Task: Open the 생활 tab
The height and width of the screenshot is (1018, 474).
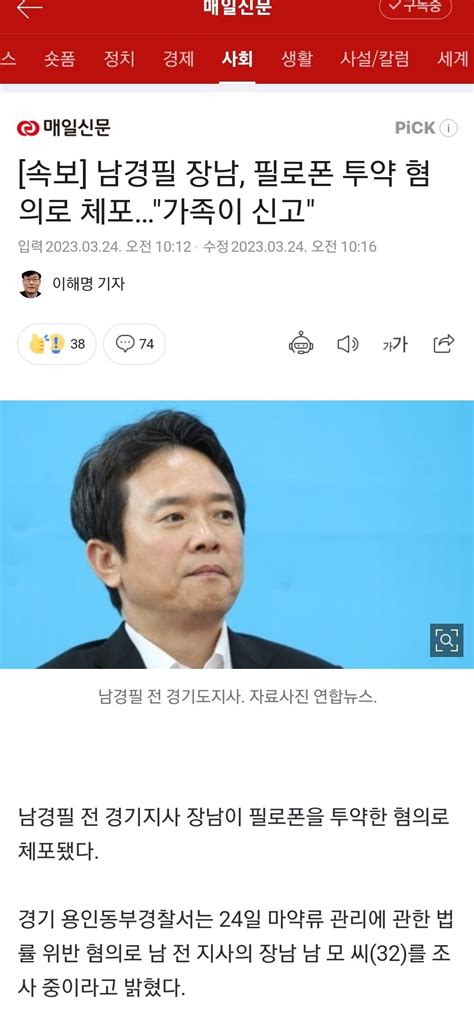Action: coord(297,59)
